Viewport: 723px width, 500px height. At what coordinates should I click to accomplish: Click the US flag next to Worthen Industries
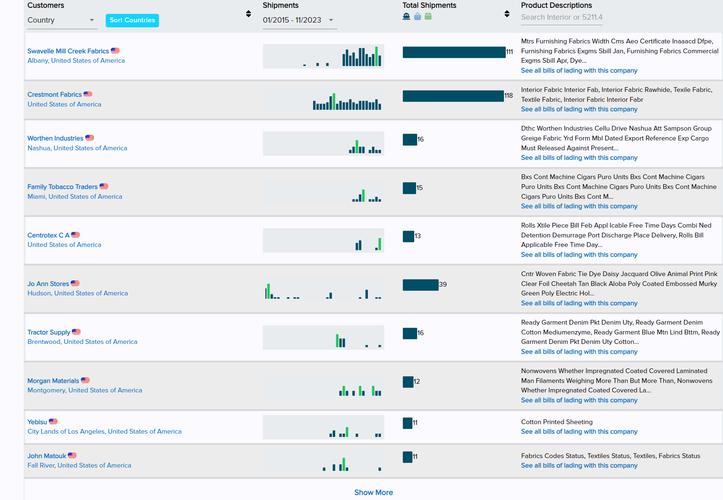click(x=89, y=138)
